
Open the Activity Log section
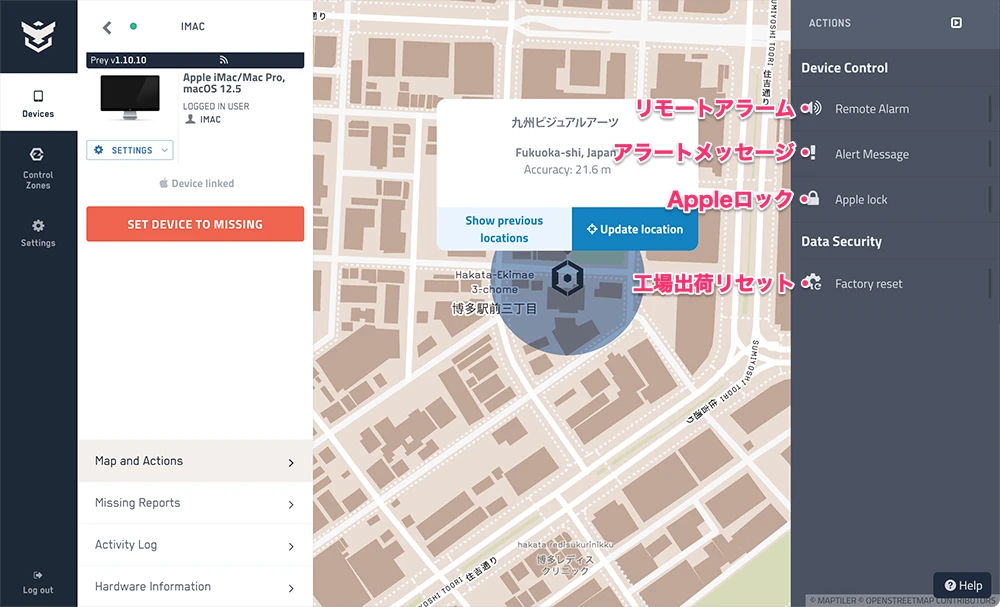pyautogui.click(x=195, y=545)
